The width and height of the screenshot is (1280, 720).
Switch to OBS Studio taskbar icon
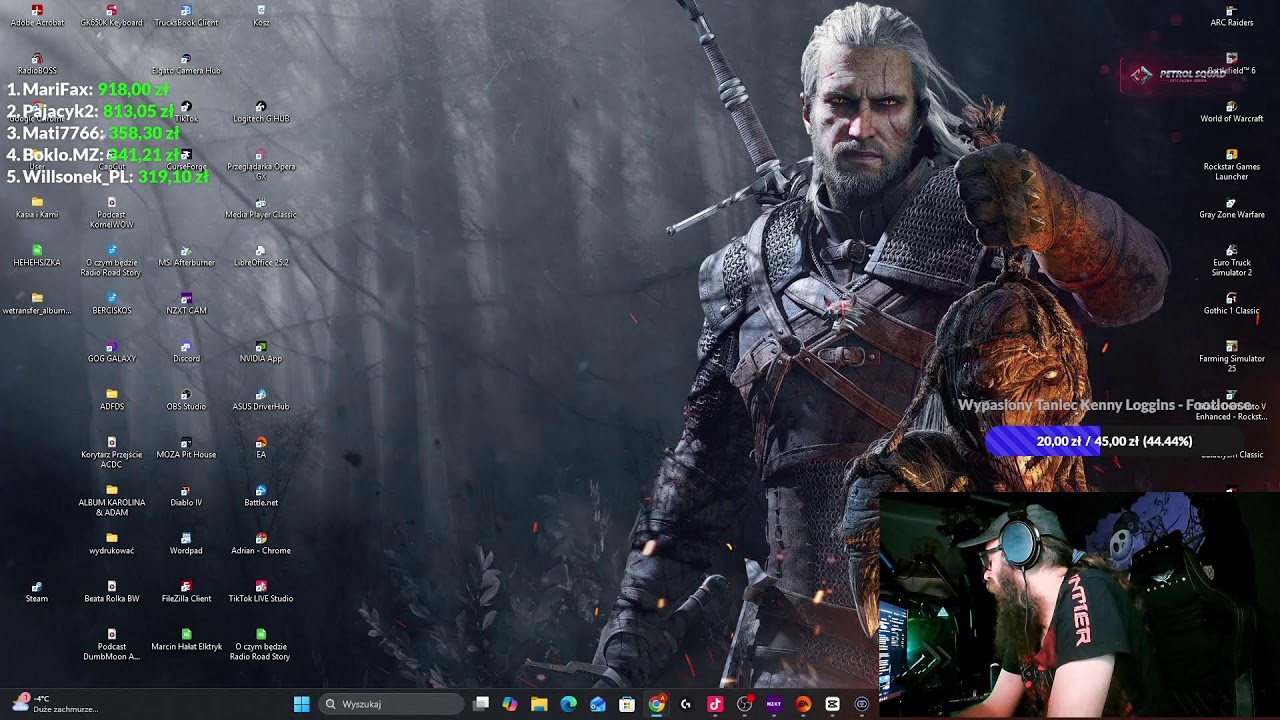(745, 704)
